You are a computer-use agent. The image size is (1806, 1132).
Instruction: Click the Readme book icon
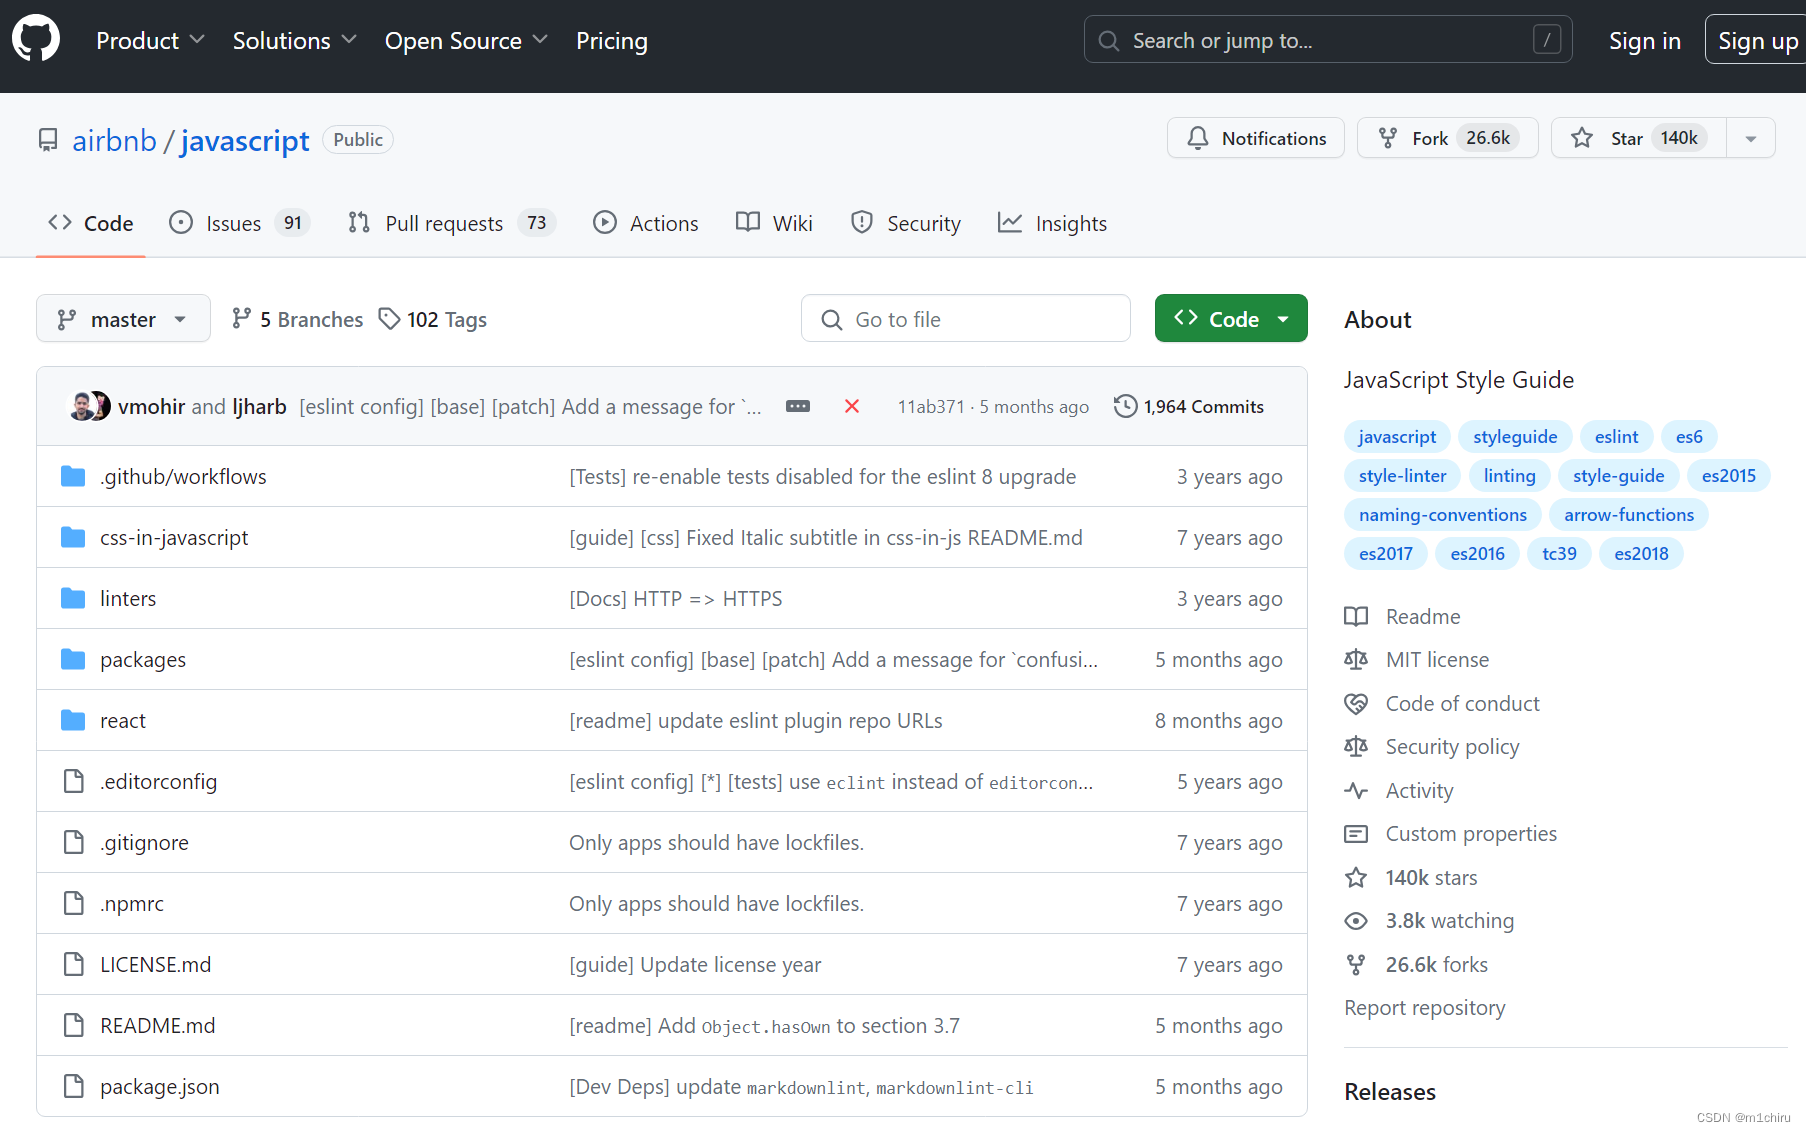[x=1356, y=616]
